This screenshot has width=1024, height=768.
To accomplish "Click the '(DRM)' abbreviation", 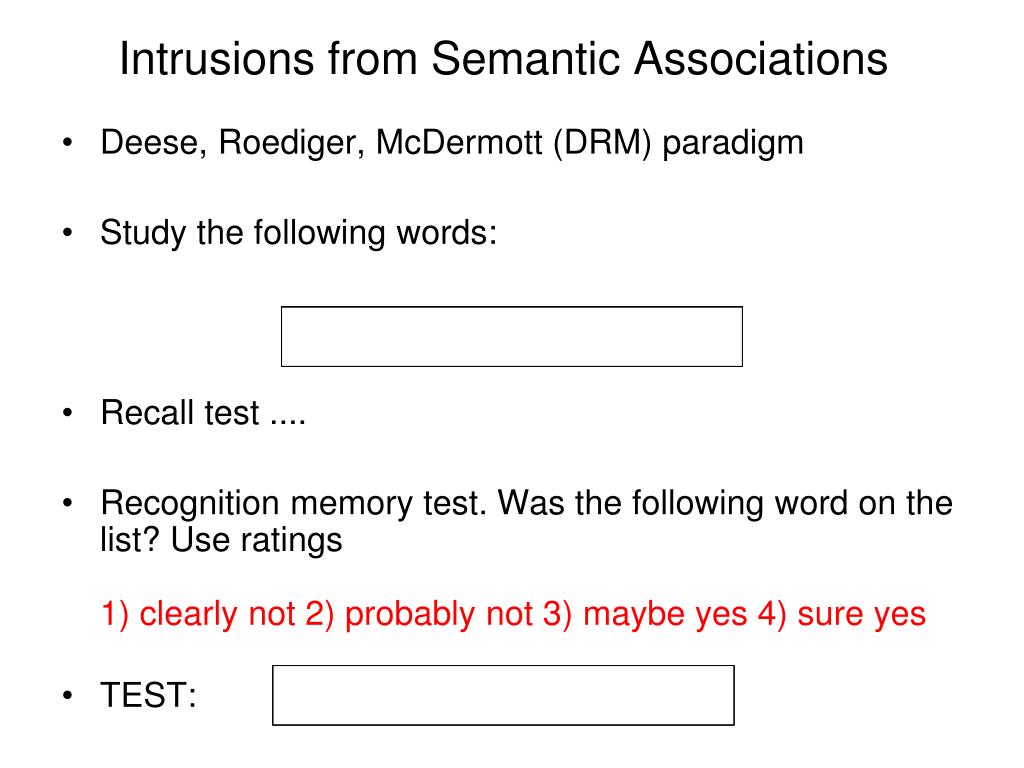I will [x=602, y=142].
